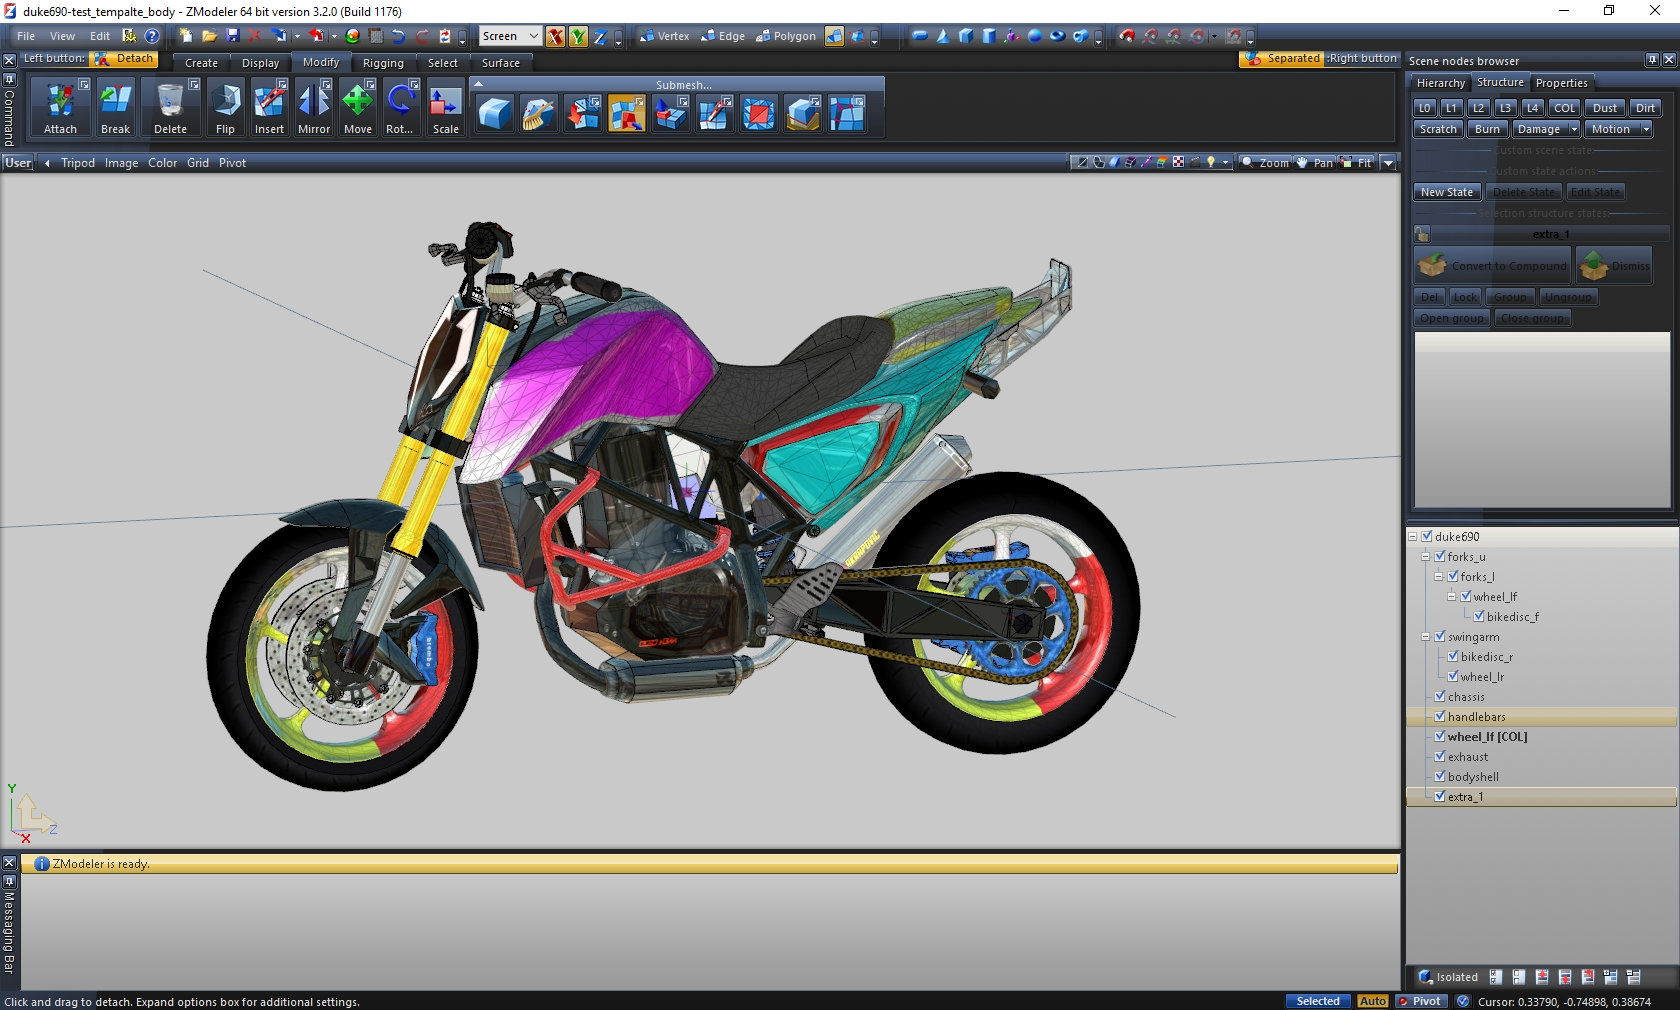Pick the Mirror tool
1680x1010 pixels.
coord(313,108)
